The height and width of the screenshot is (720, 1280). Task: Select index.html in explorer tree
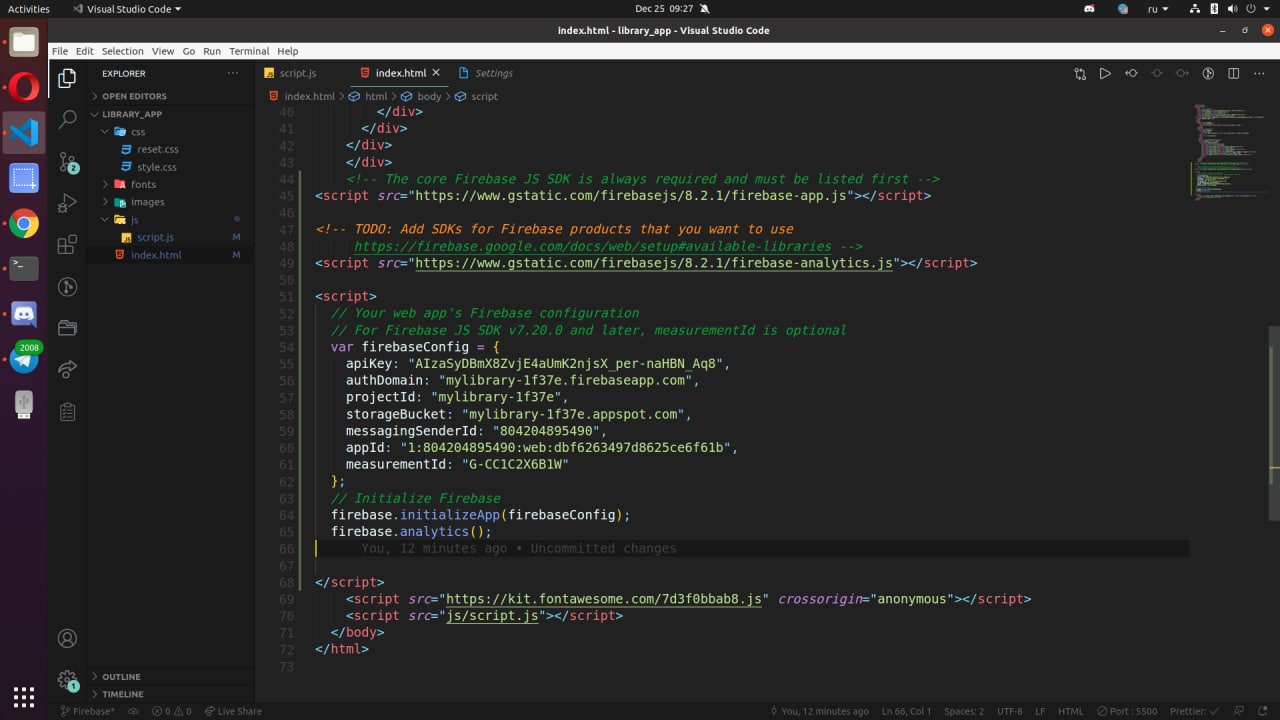[x=170, y=255]
